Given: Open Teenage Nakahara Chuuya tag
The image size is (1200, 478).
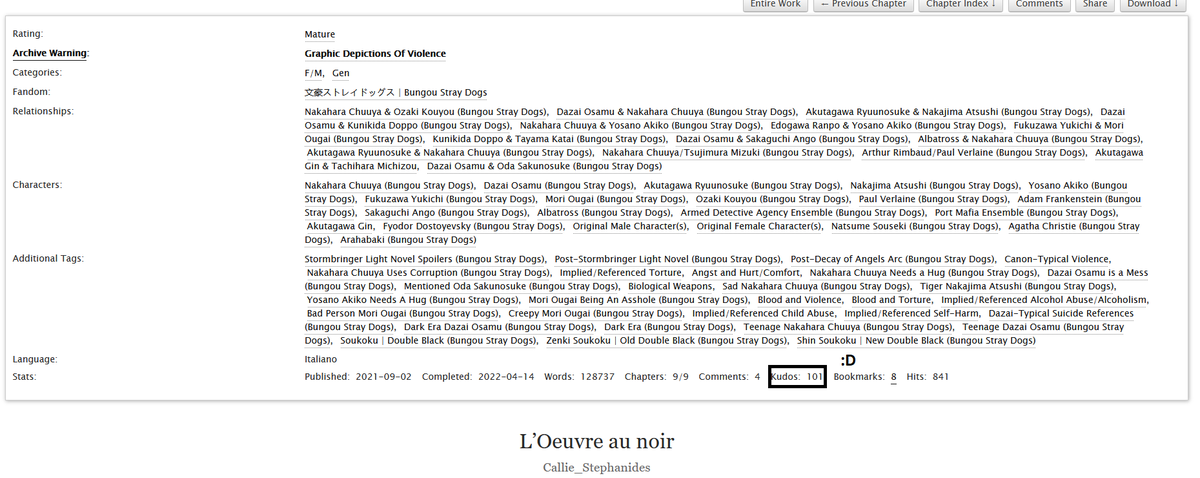Looking at the screenshot, I should click(x=848, y=327).
